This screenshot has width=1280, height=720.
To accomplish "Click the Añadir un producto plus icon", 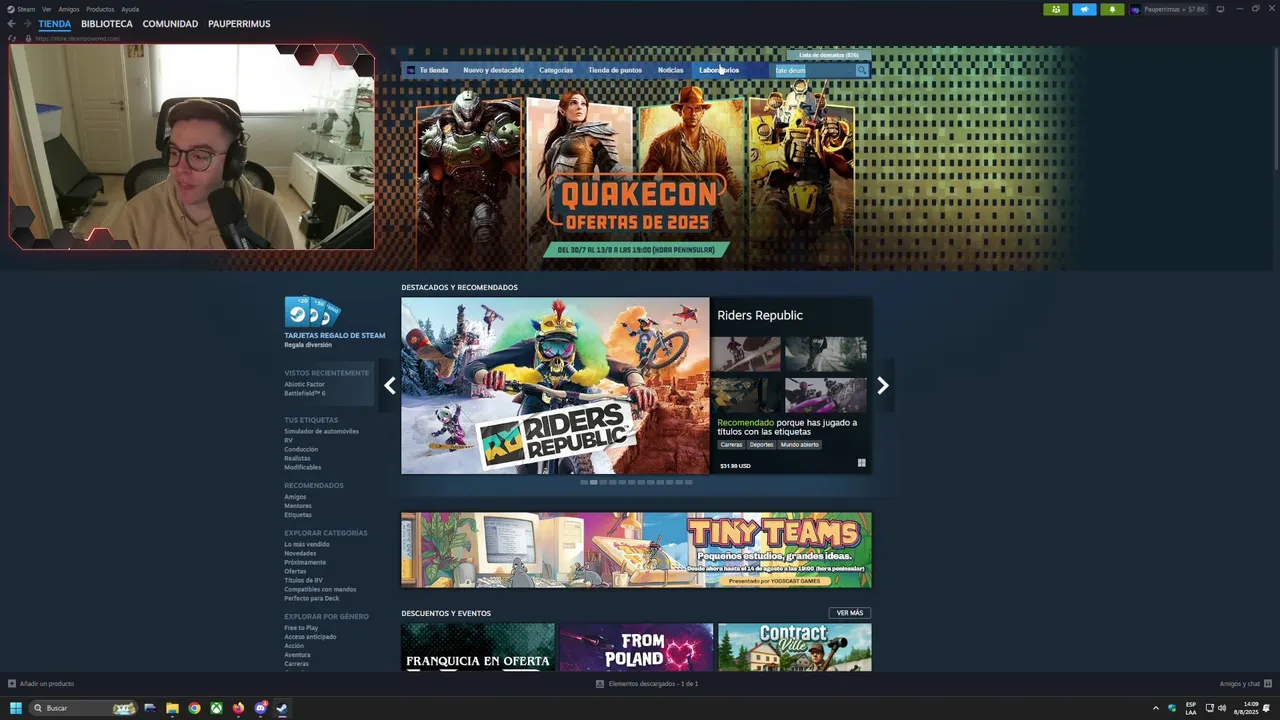I will point(12,684).
